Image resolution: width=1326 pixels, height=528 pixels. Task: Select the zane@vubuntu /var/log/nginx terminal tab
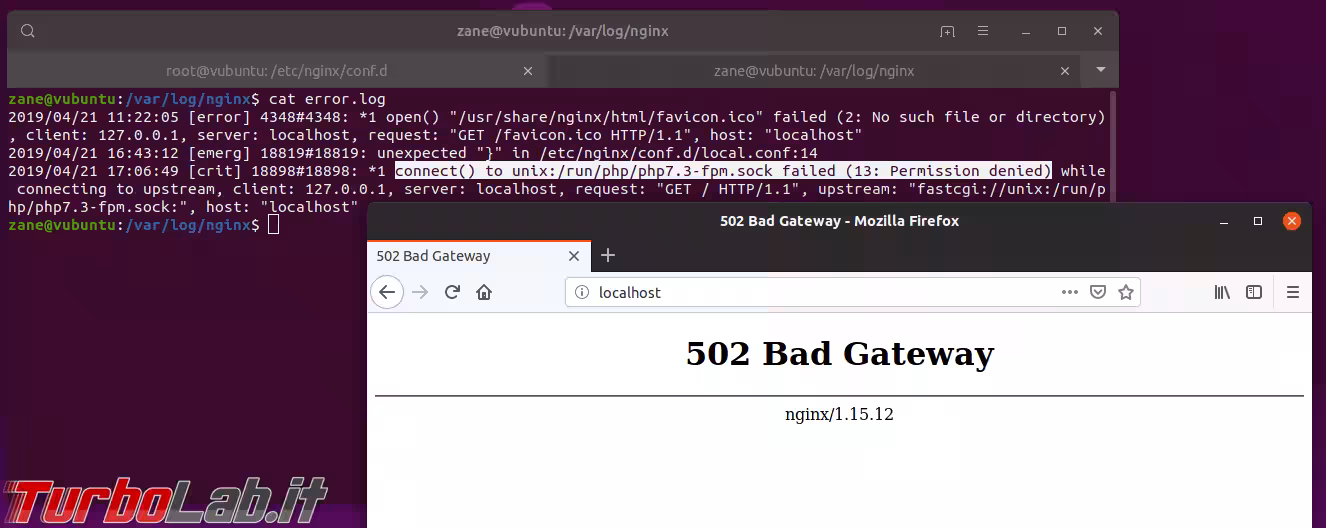(813, 70)
